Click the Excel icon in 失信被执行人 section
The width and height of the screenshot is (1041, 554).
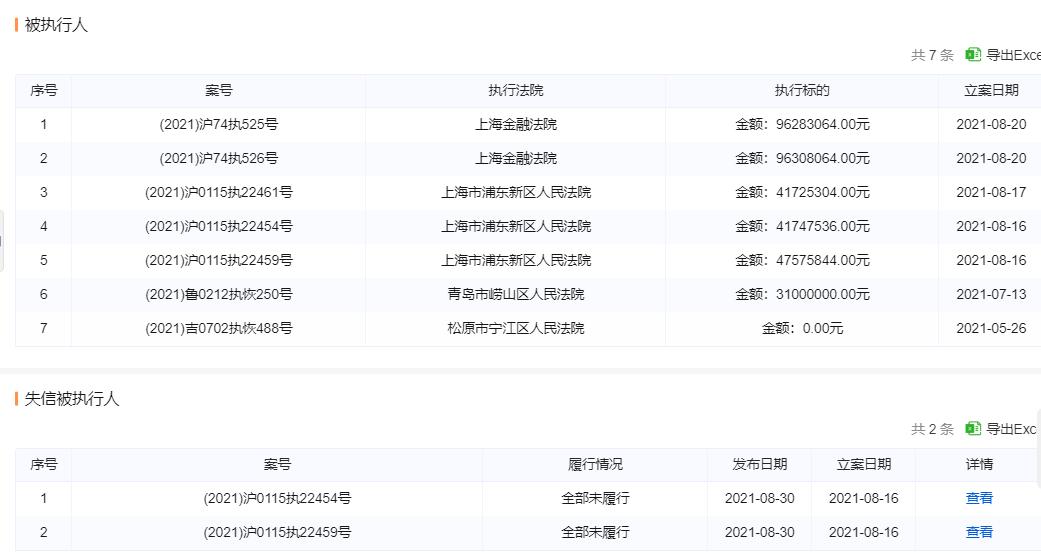tap(973, 428)
